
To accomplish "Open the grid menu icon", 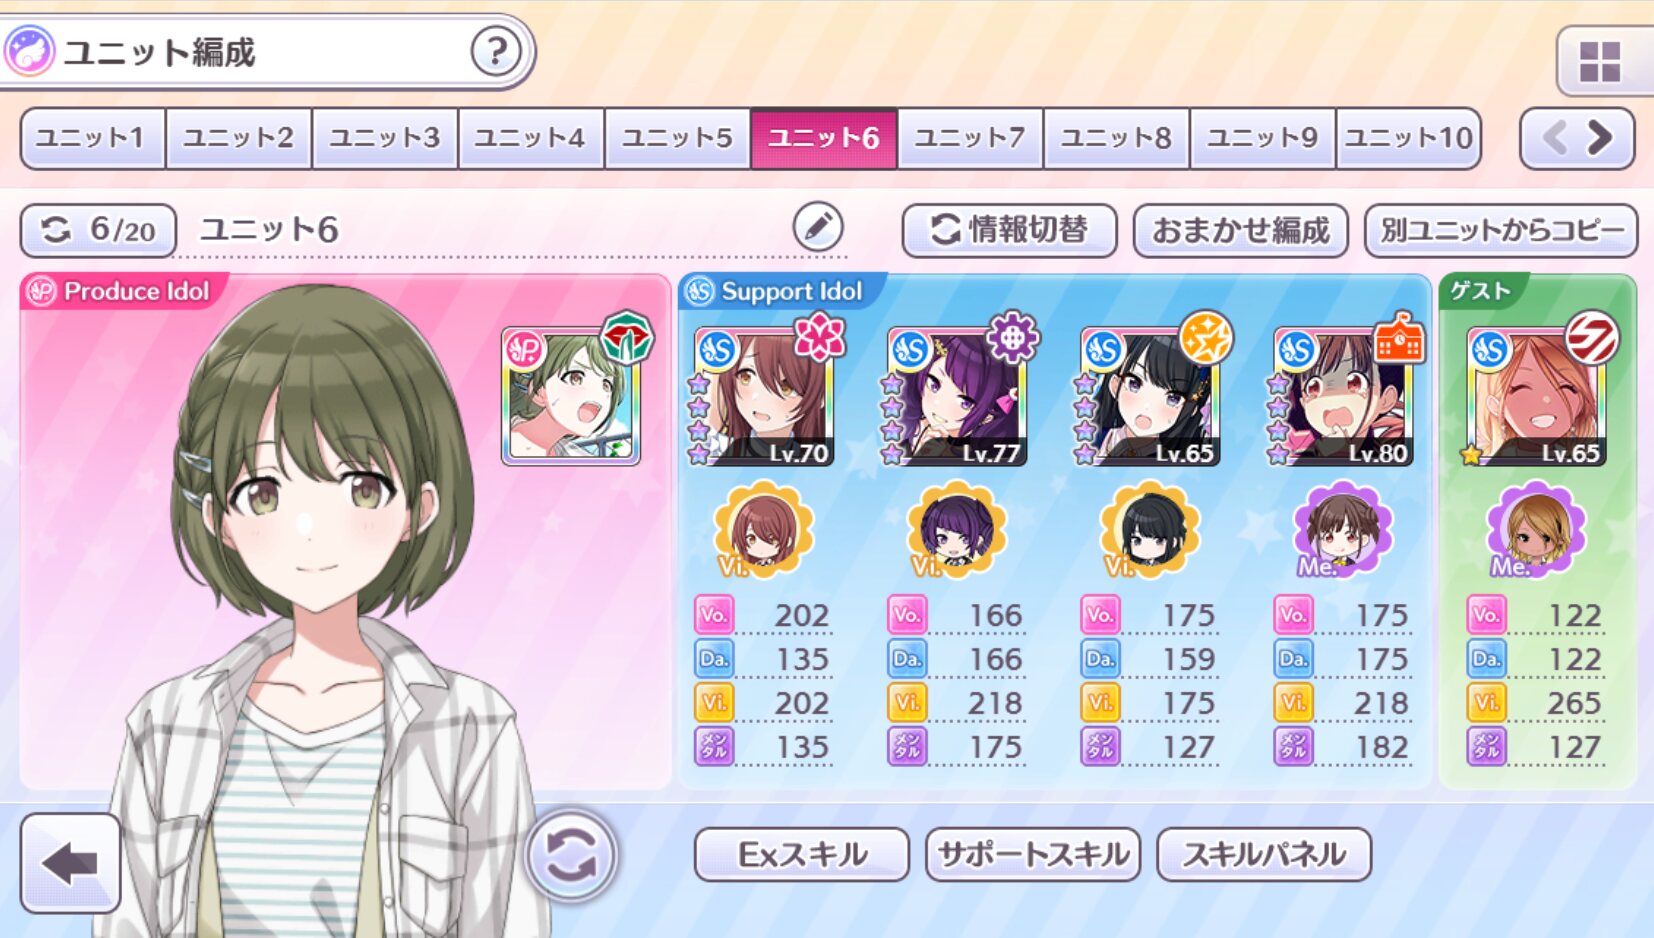I will tap(1600, 62).
